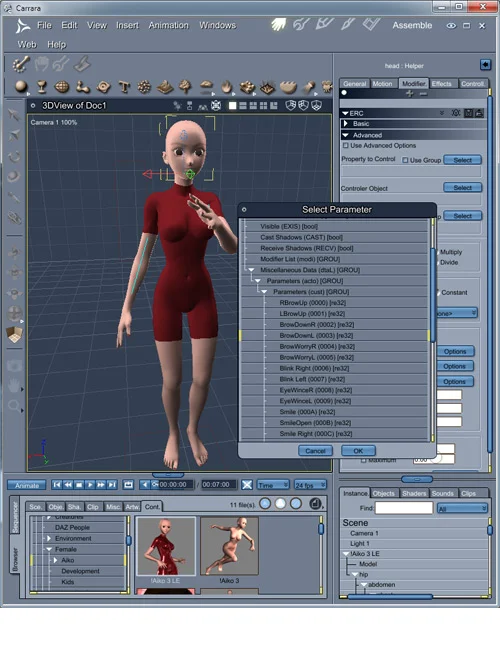The height and width of the screenshot is (650, 500).
Task: Click the add modifier plus icon
Action: 410,94
